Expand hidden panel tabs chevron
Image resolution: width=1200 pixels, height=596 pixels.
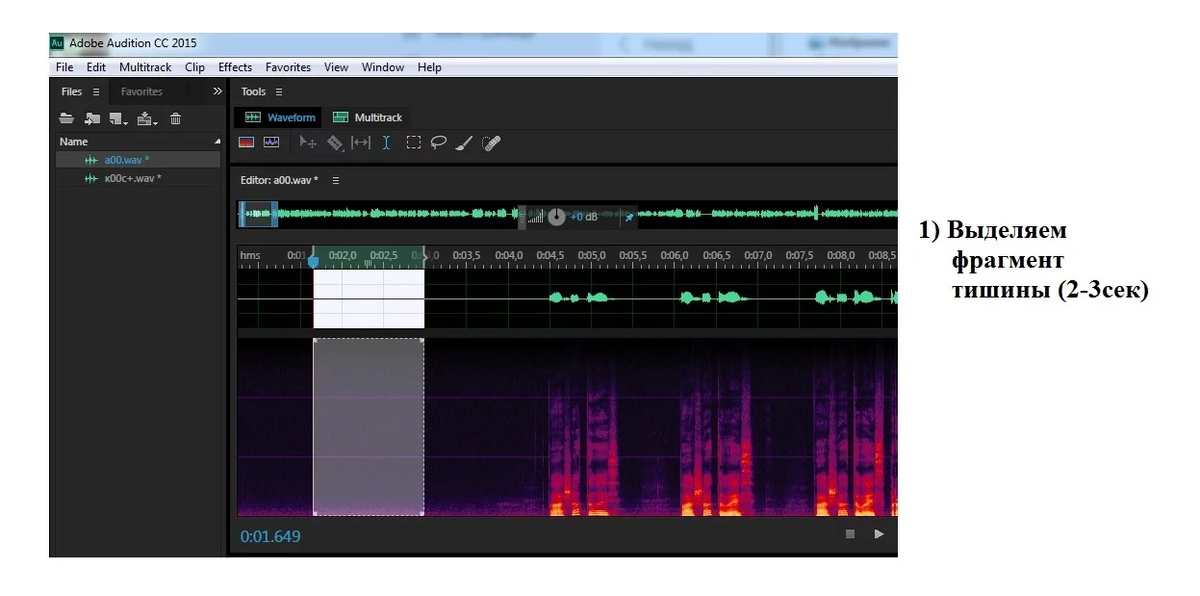pyautogui.click(x=218, y=92)
